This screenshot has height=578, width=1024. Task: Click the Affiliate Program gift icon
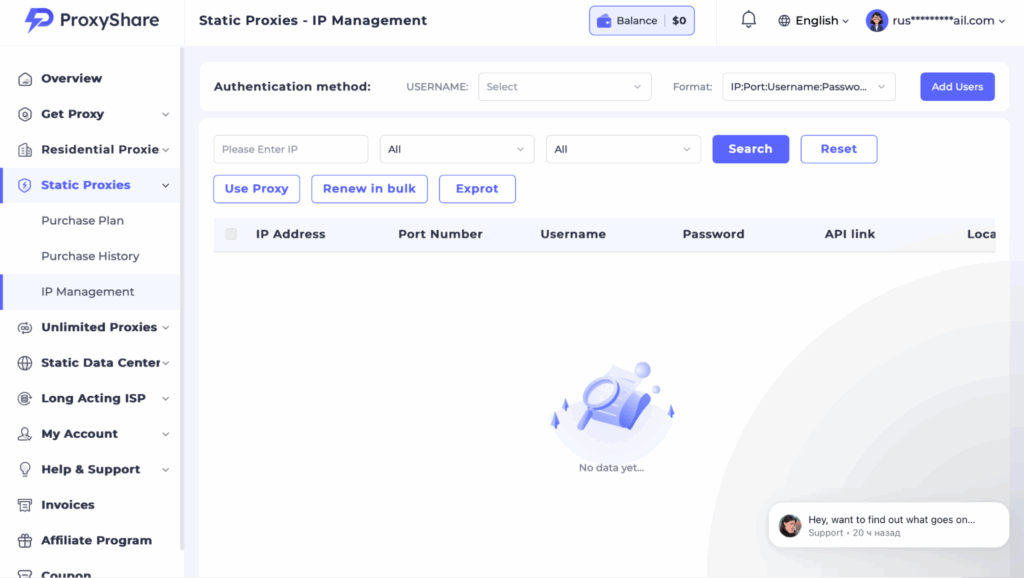(x=25, y=541)
